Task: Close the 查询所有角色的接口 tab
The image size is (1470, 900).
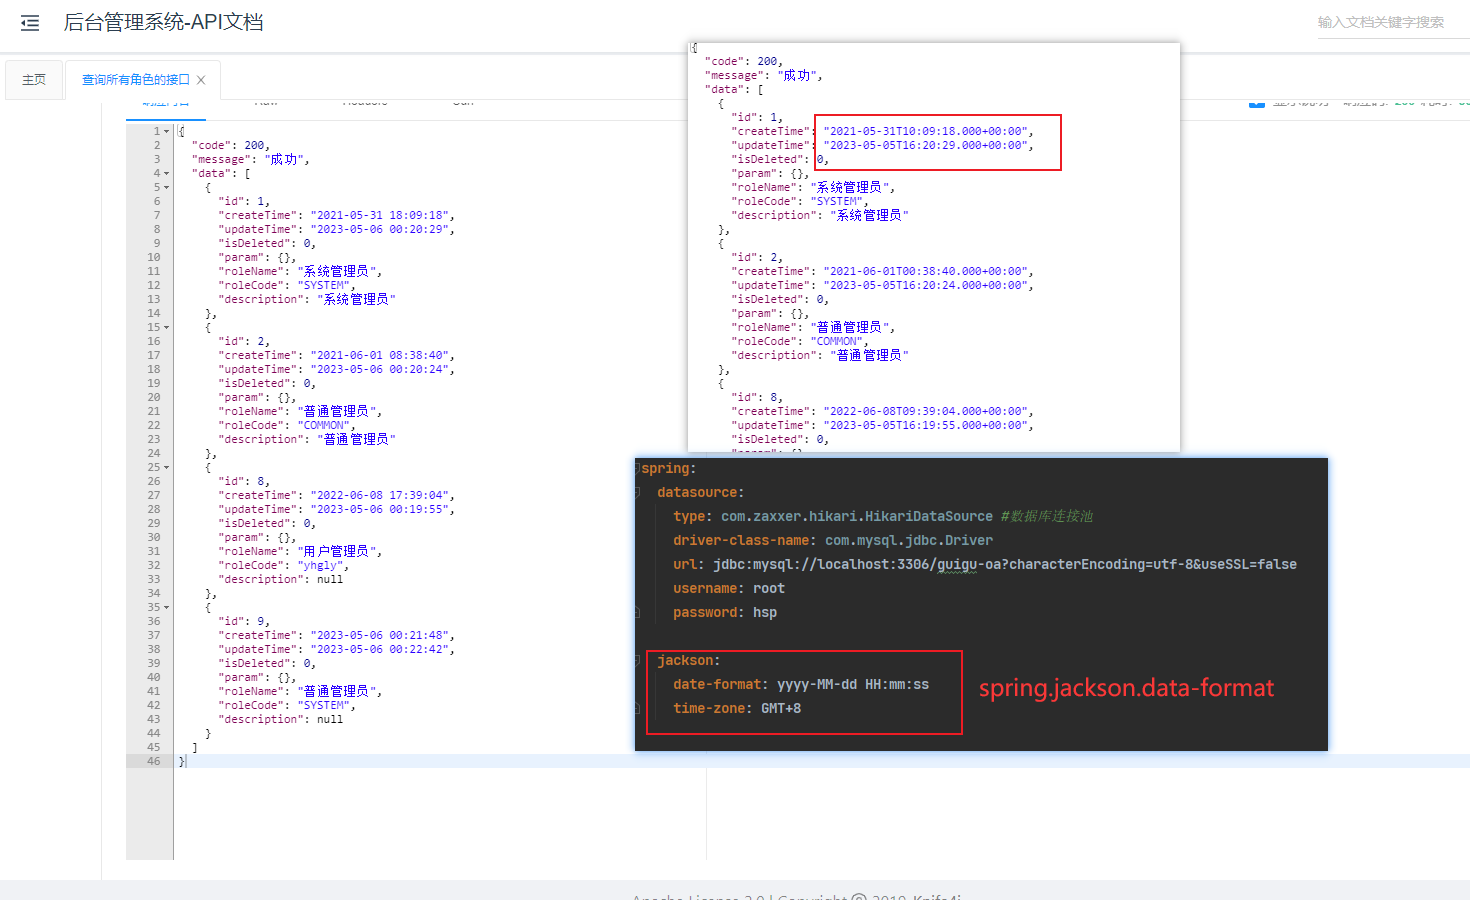Action: click(x=201, y=80)
